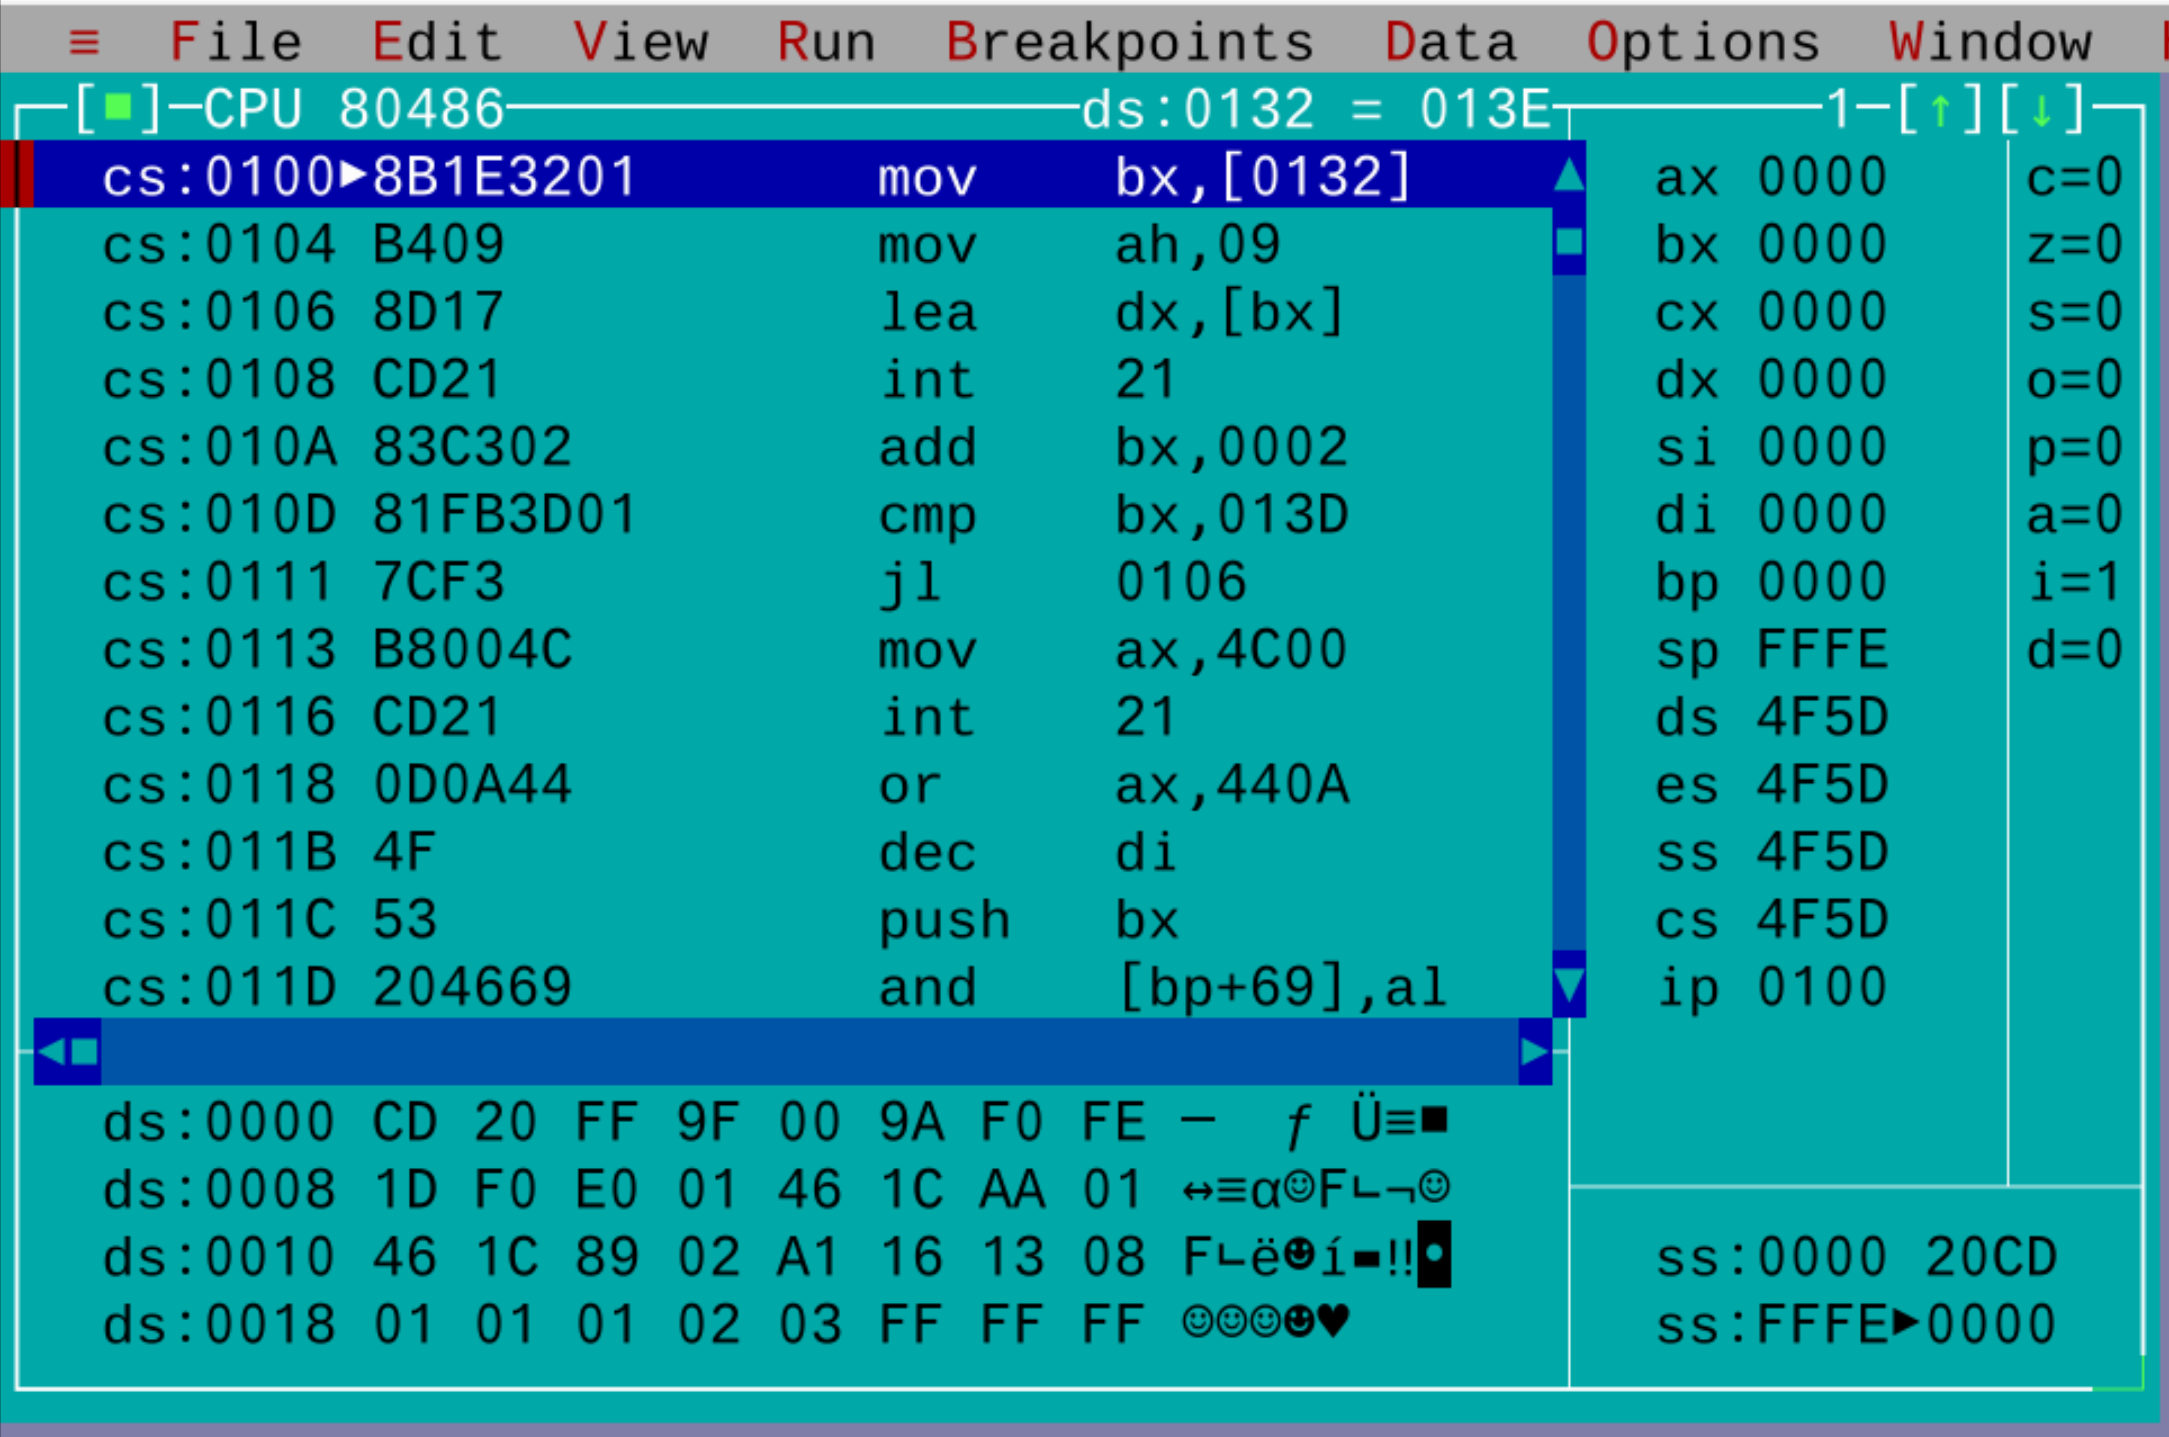The image size is (2169, 1437).
Task: Select instruction mov ax,4C00
Action: click(793, 648)
